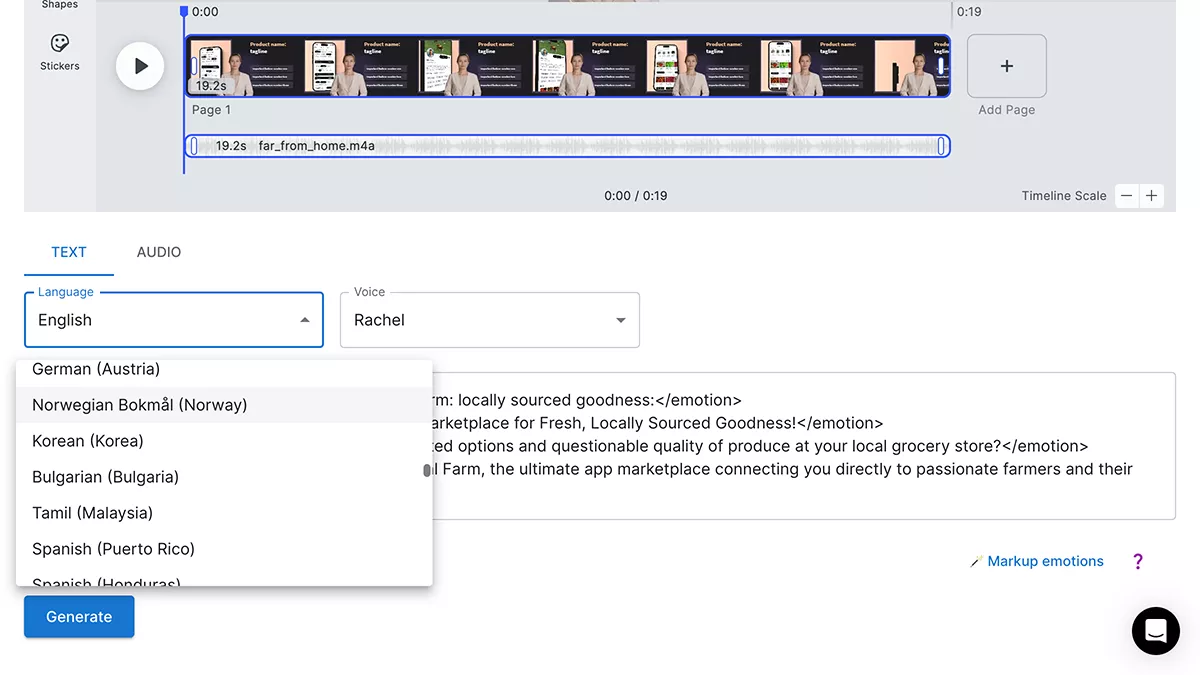Click the Markup emotions link

tap(1044, 561)
